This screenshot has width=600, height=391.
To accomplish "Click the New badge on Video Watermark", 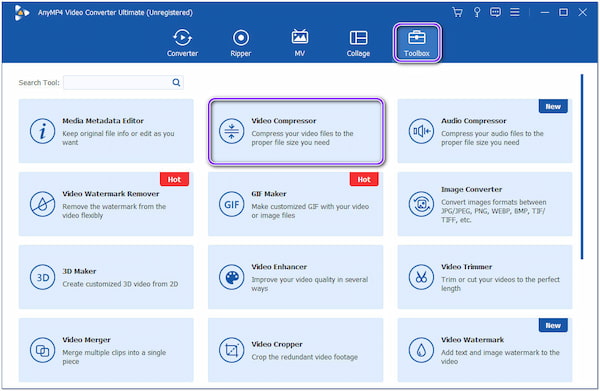I will [x=553, y=325].
